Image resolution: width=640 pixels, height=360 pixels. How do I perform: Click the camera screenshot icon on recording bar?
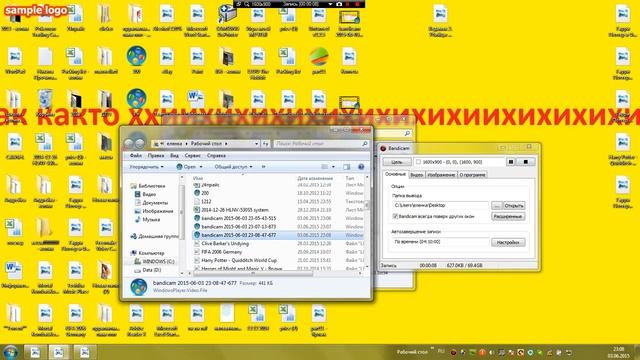(x=339, y=4)
